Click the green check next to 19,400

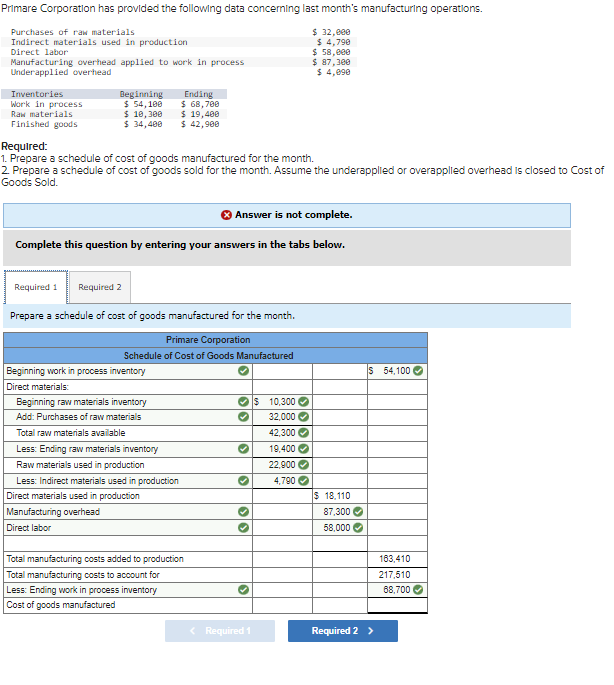tap(304, 449)
